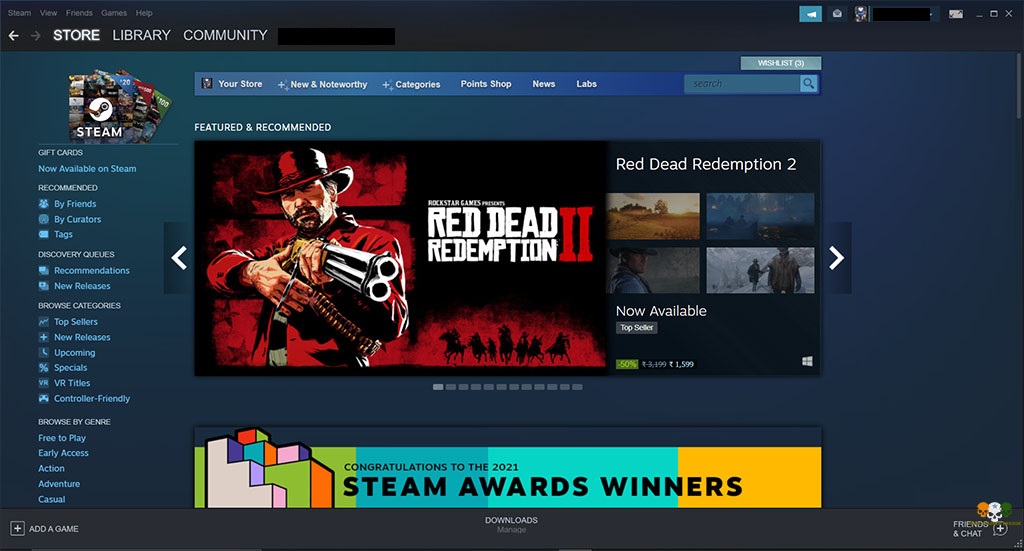Screen dimensions: 1024x551
Task: Click the VR Titles icon
Action: [44, 383]
